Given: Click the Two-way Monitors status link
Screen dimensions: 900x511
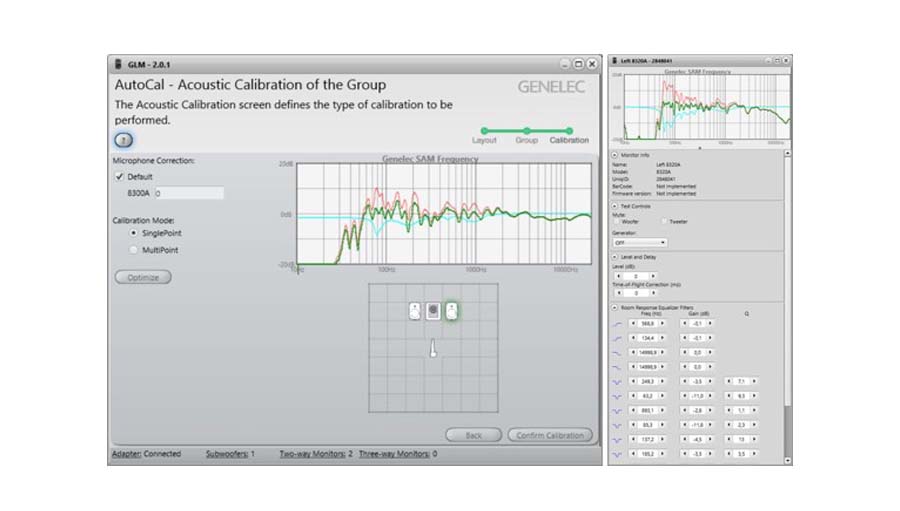Looking at the screenshot, I should point(312,454).
